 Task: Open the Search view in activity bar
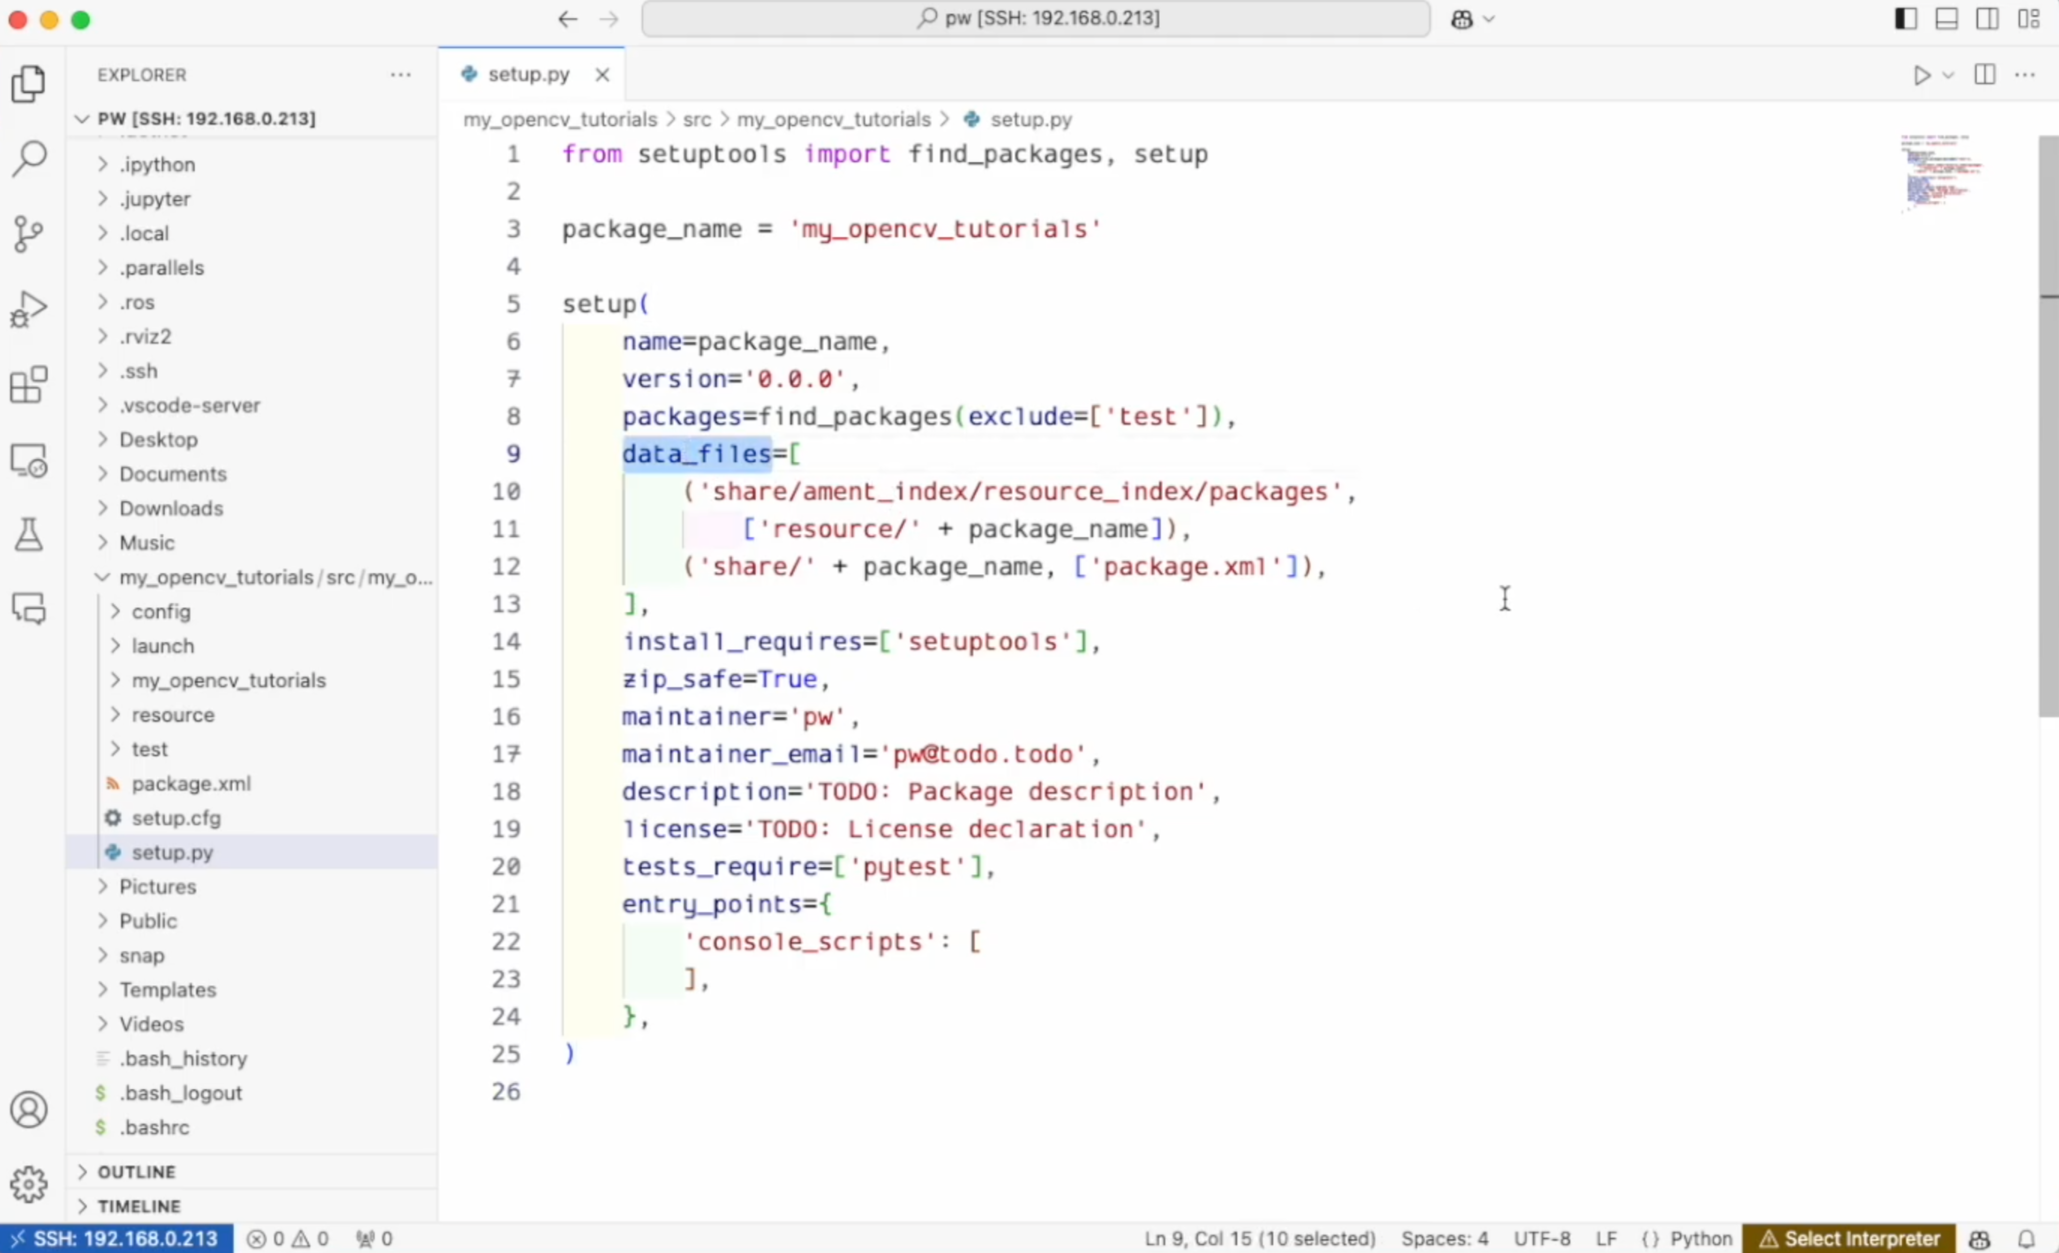[29, 158]
